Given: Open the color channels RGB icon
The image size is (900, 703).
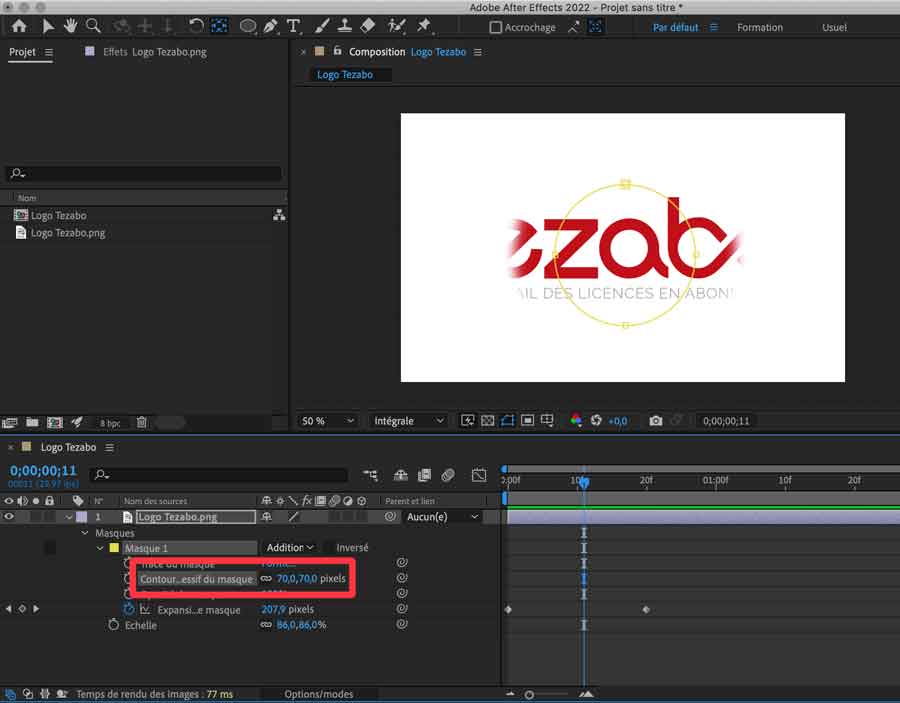Looking at the screenshot, I should click(x=576, y=421).
